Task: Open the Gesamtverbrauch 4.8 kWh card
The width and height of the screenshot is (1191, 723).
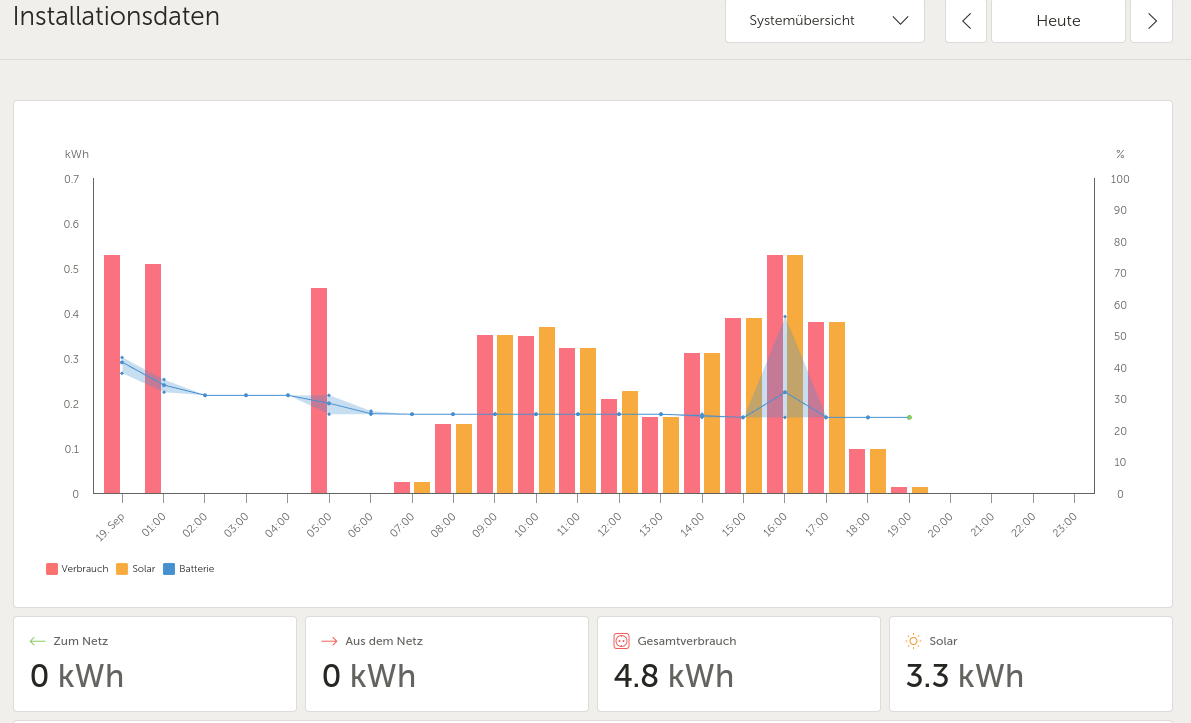Action: [738, 663]
